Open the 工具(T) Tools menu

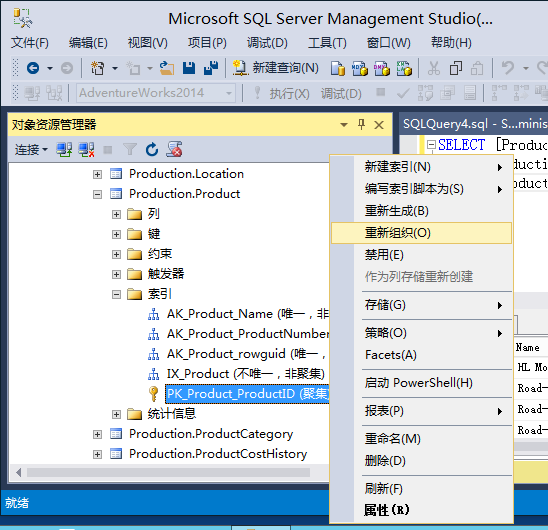[327, 43]
